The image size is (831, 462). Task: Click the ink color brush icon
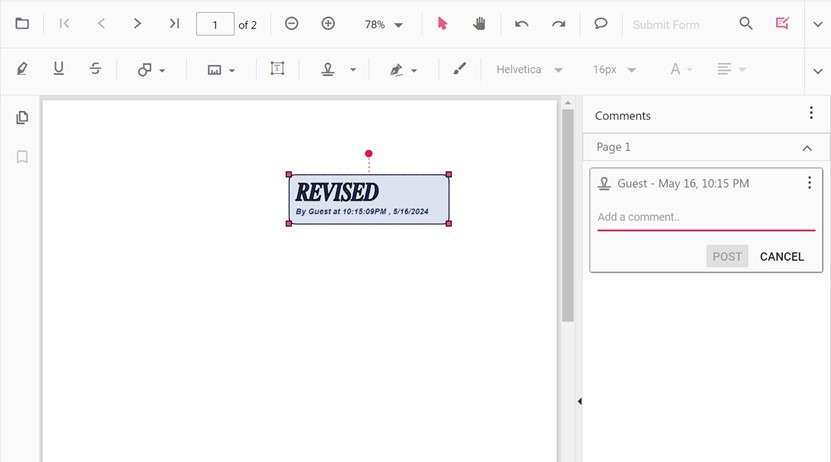click(x=459, y=69)
